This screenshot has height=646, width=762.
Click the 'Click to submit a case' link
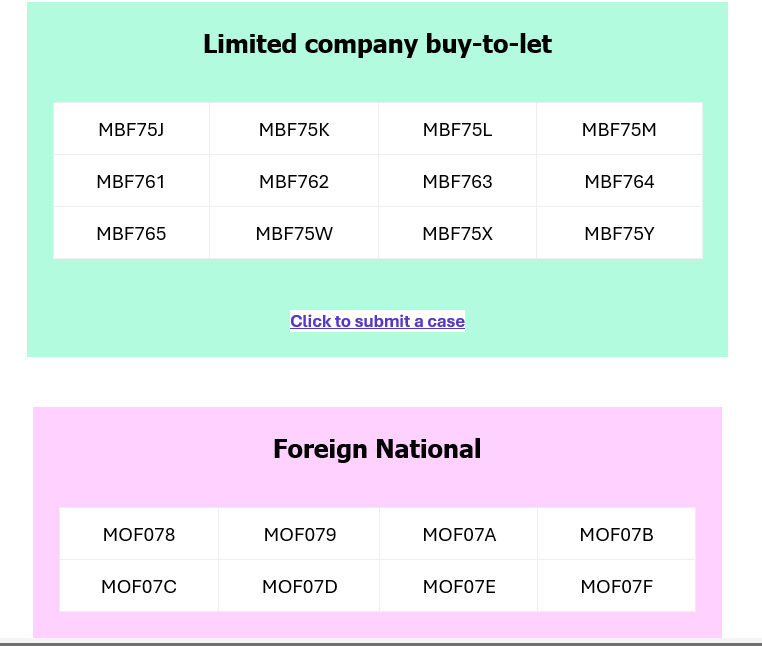click(377, 321)
